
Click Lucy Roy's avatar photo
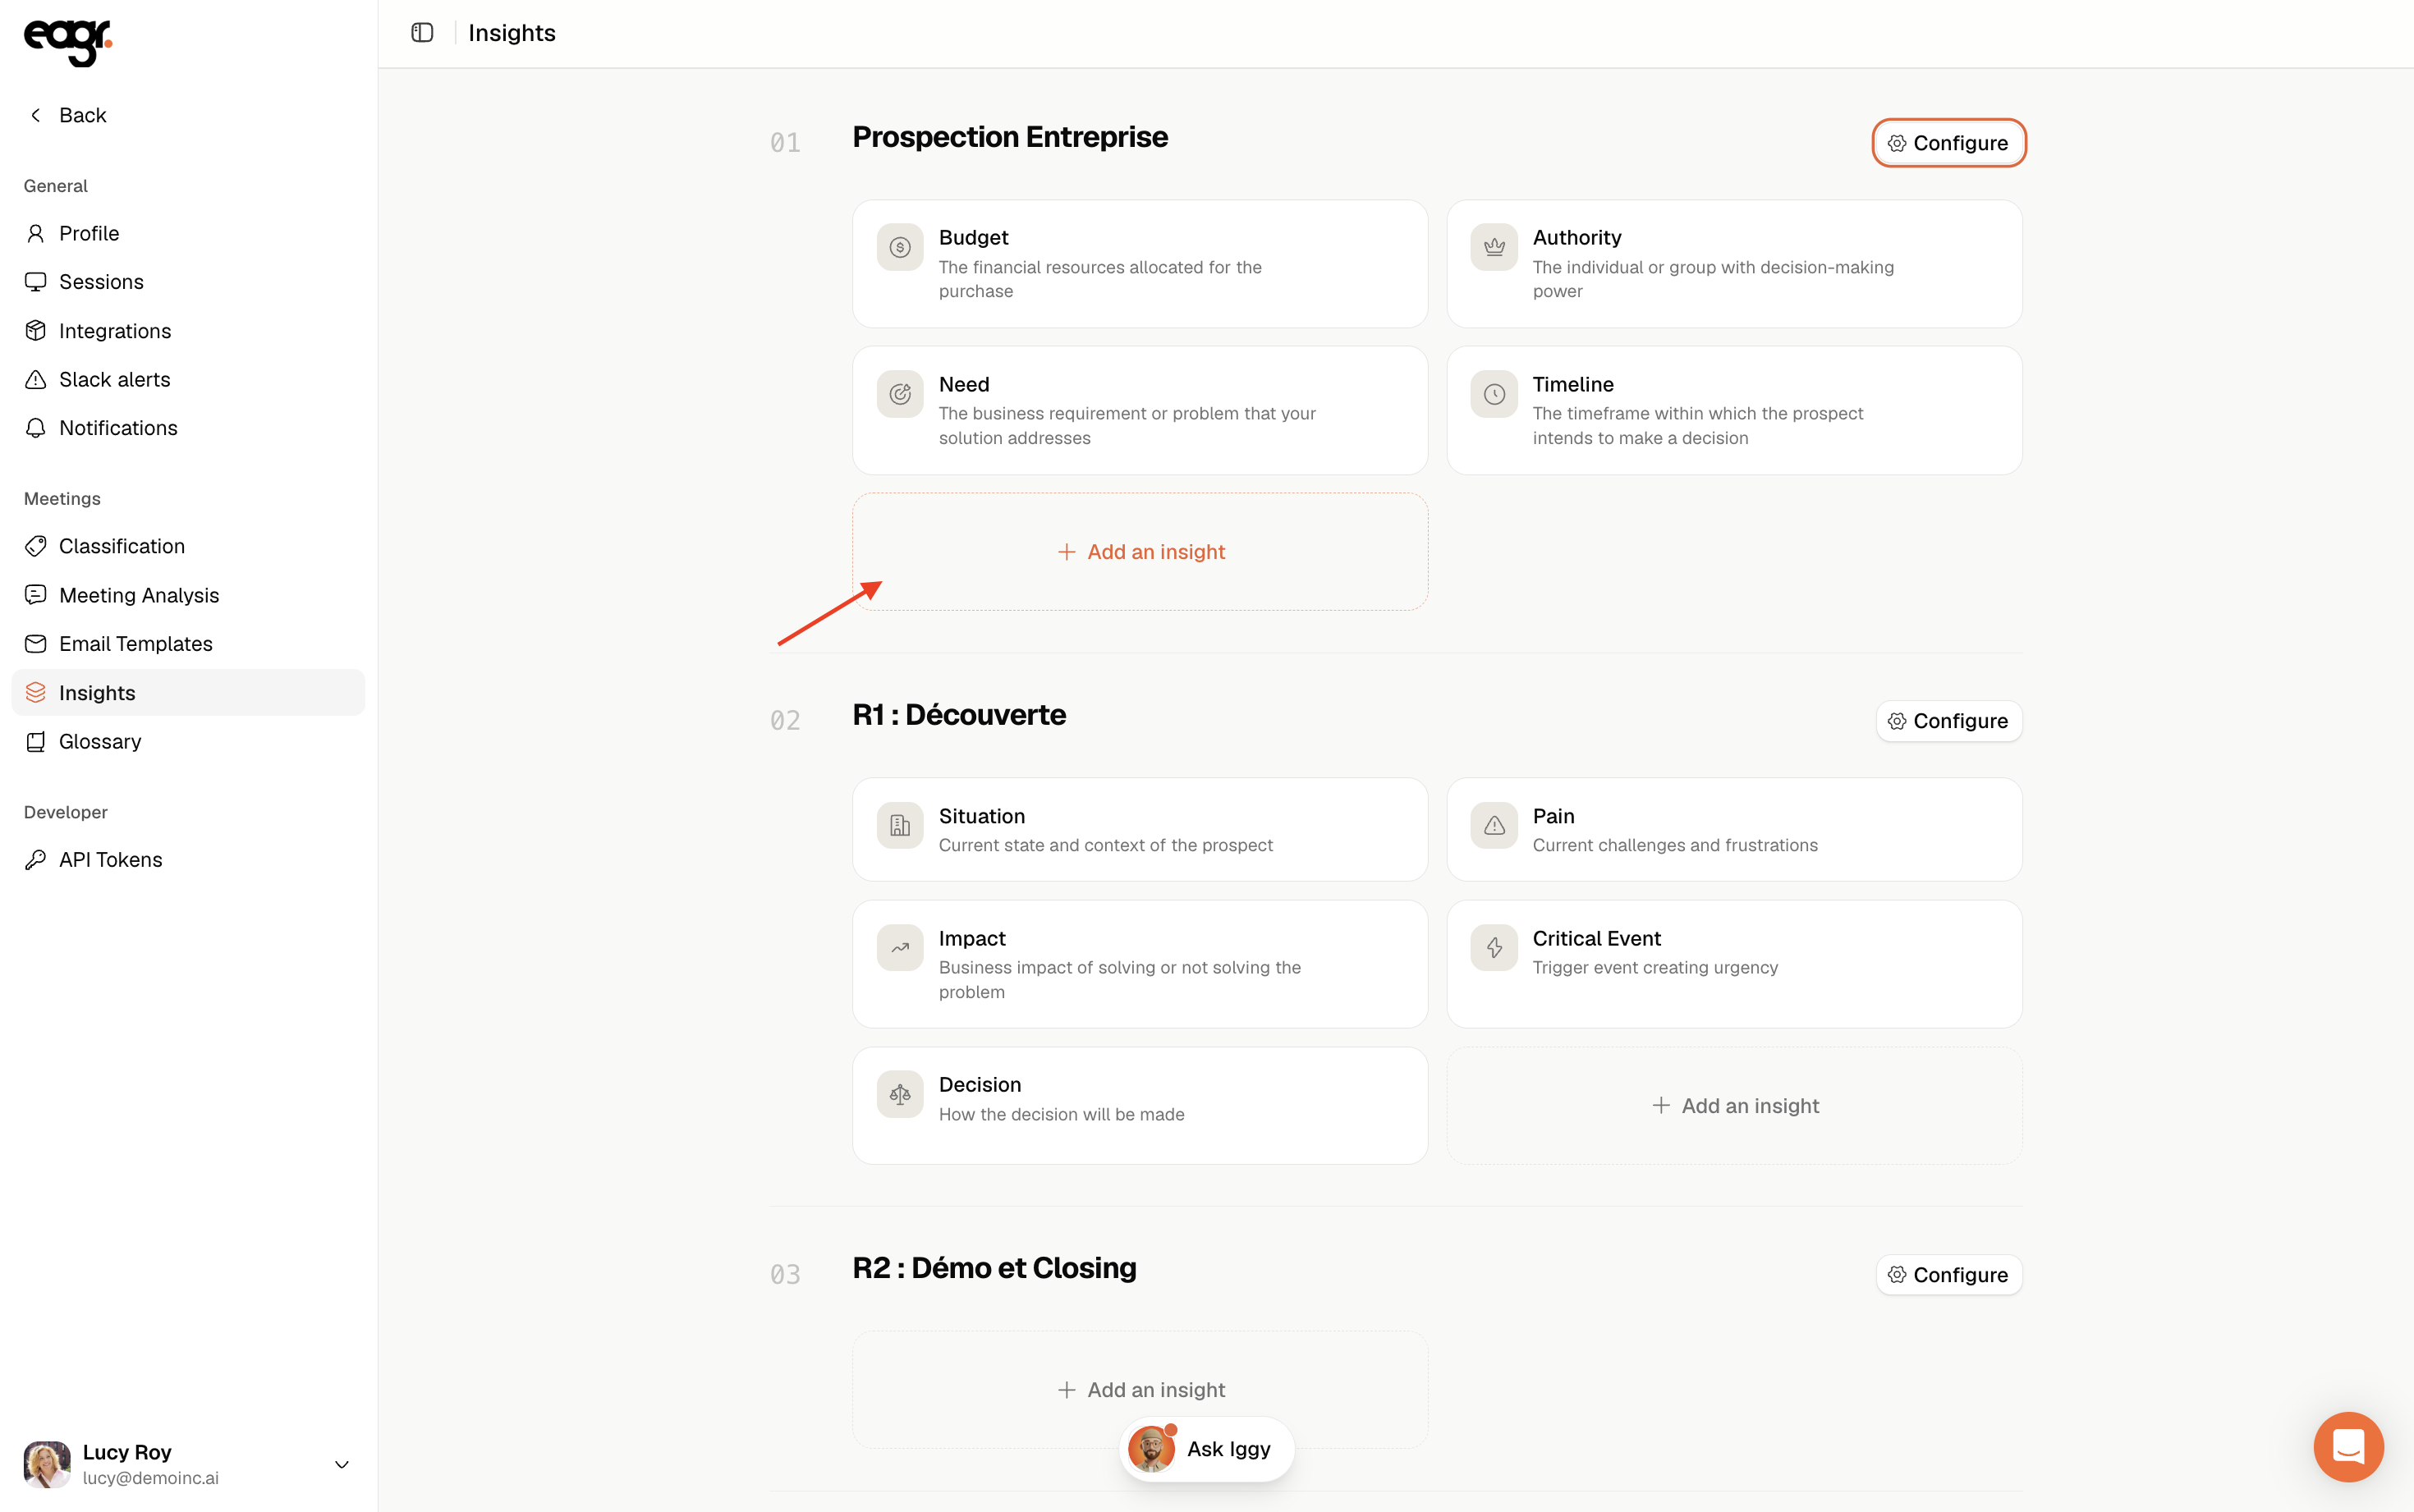coord(47,1465)
